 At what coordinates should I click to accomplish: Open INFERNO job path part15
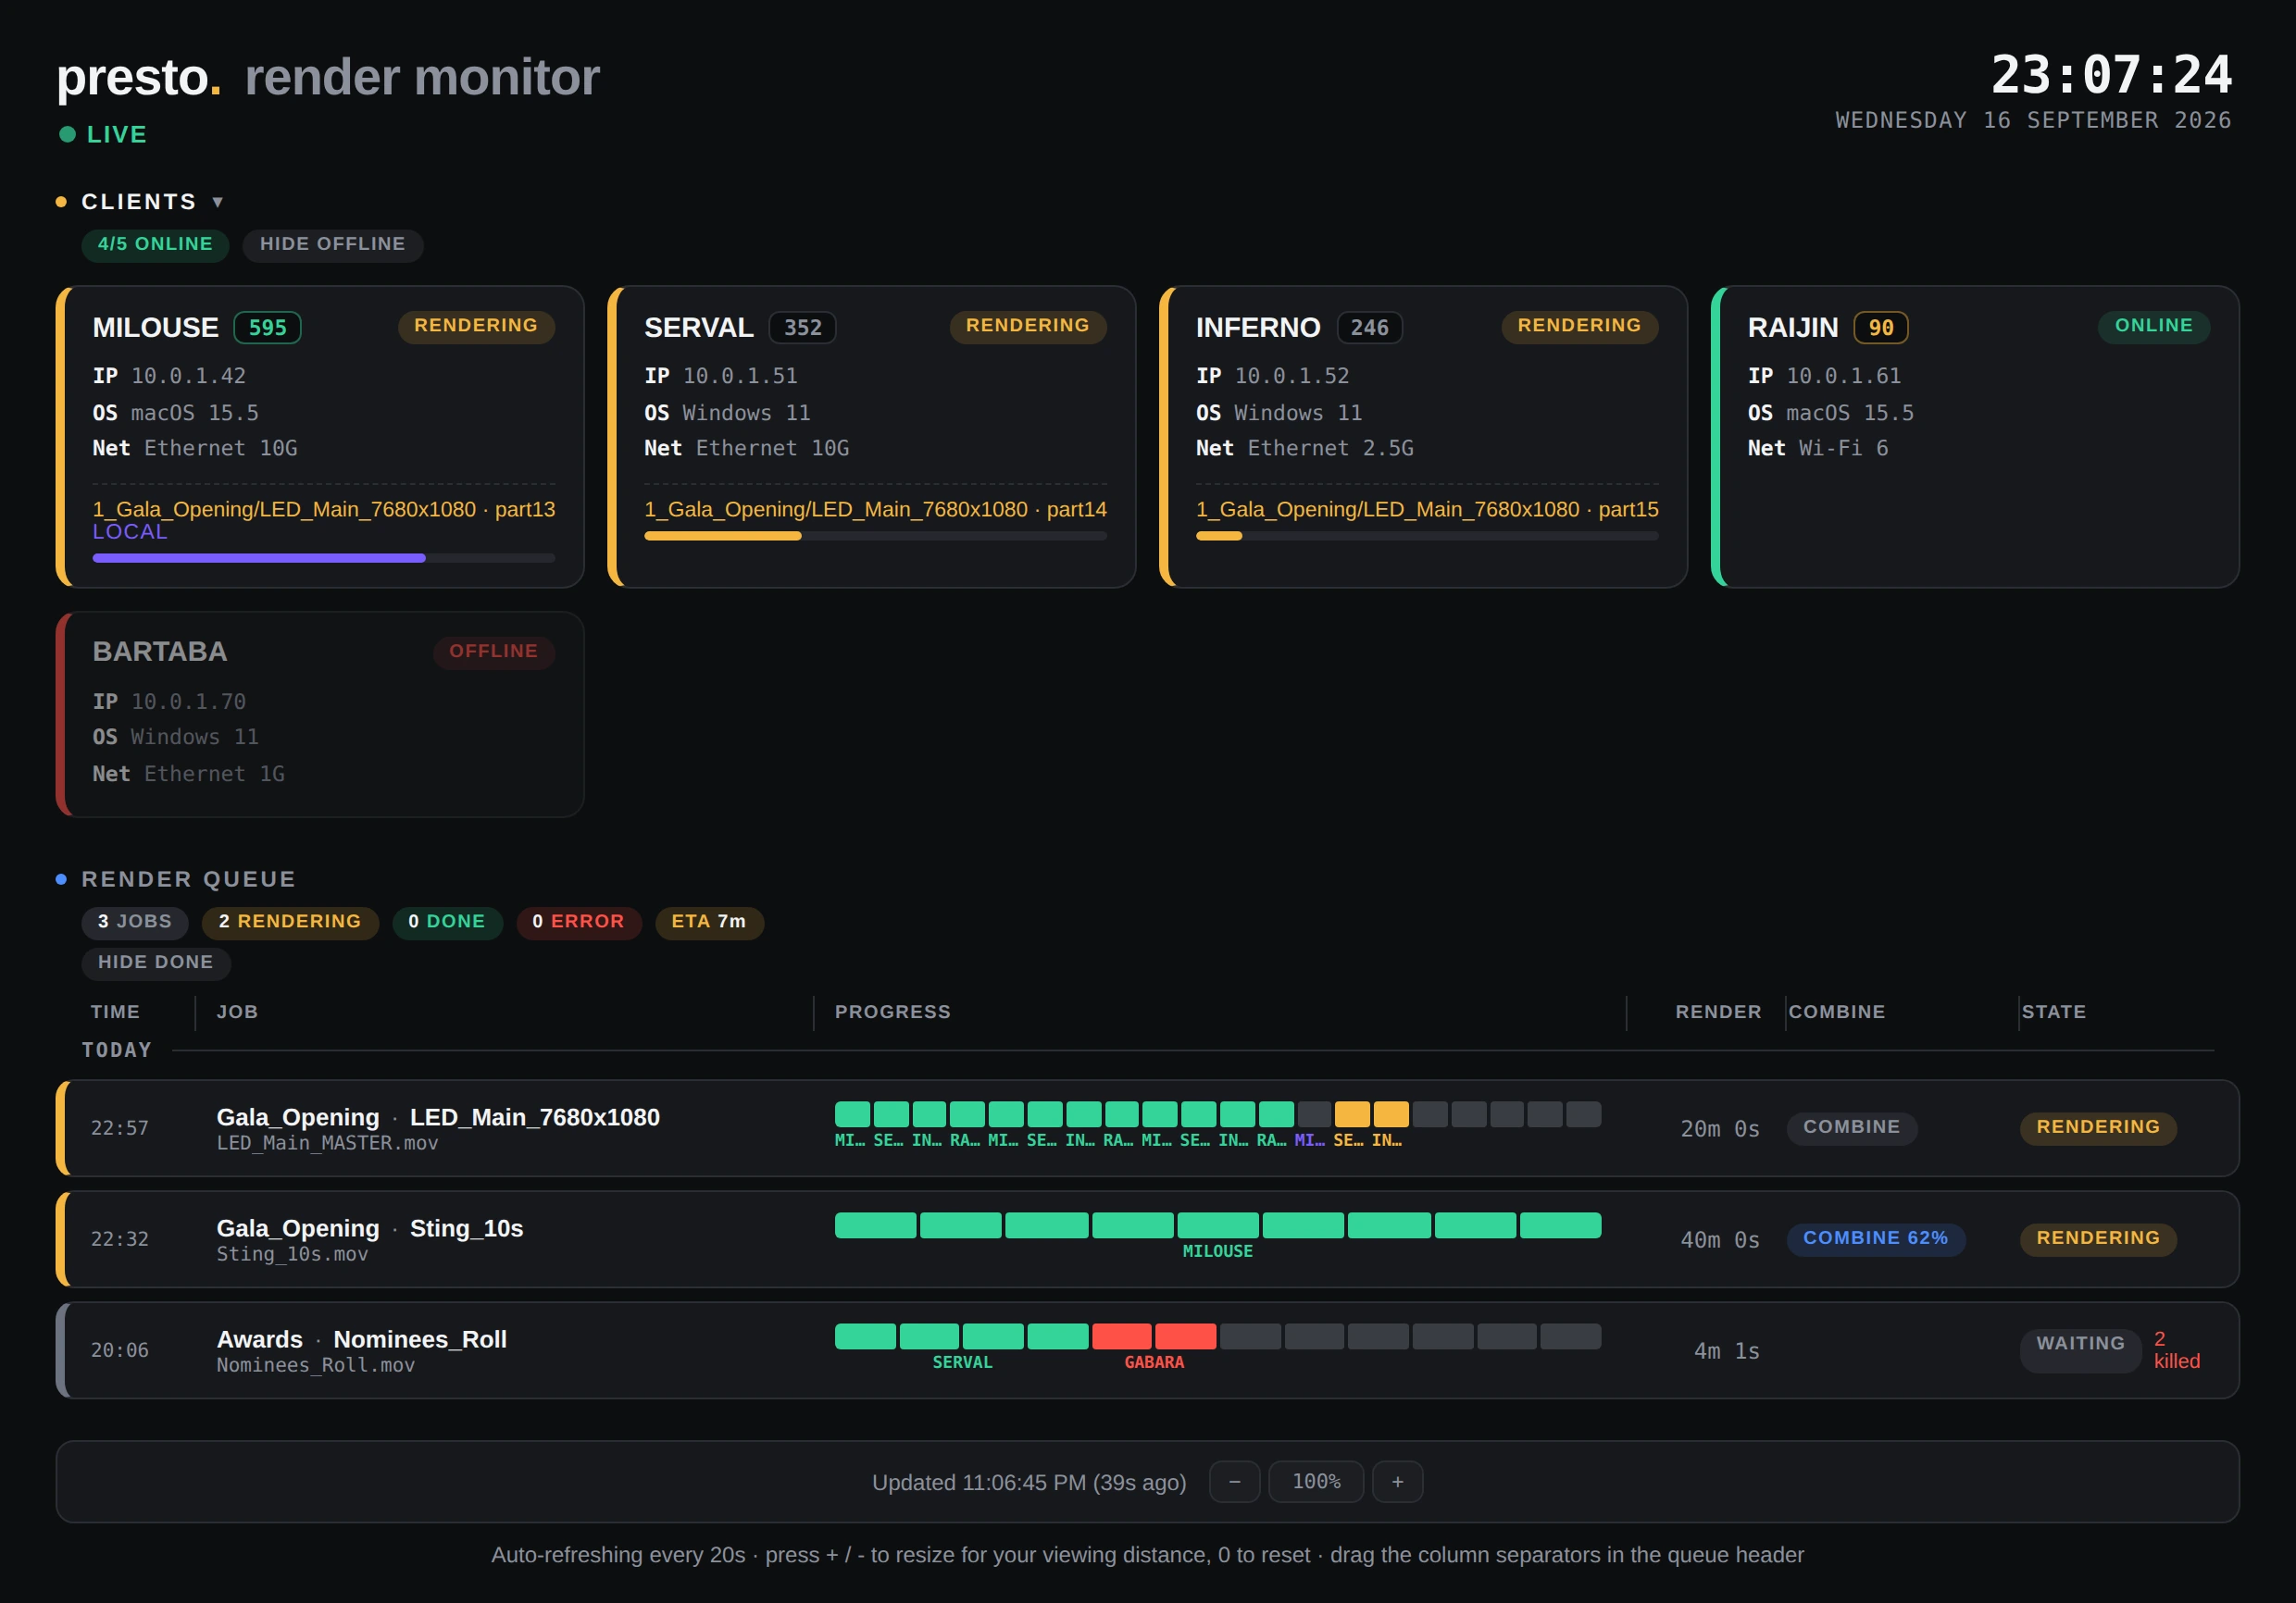1427,509
